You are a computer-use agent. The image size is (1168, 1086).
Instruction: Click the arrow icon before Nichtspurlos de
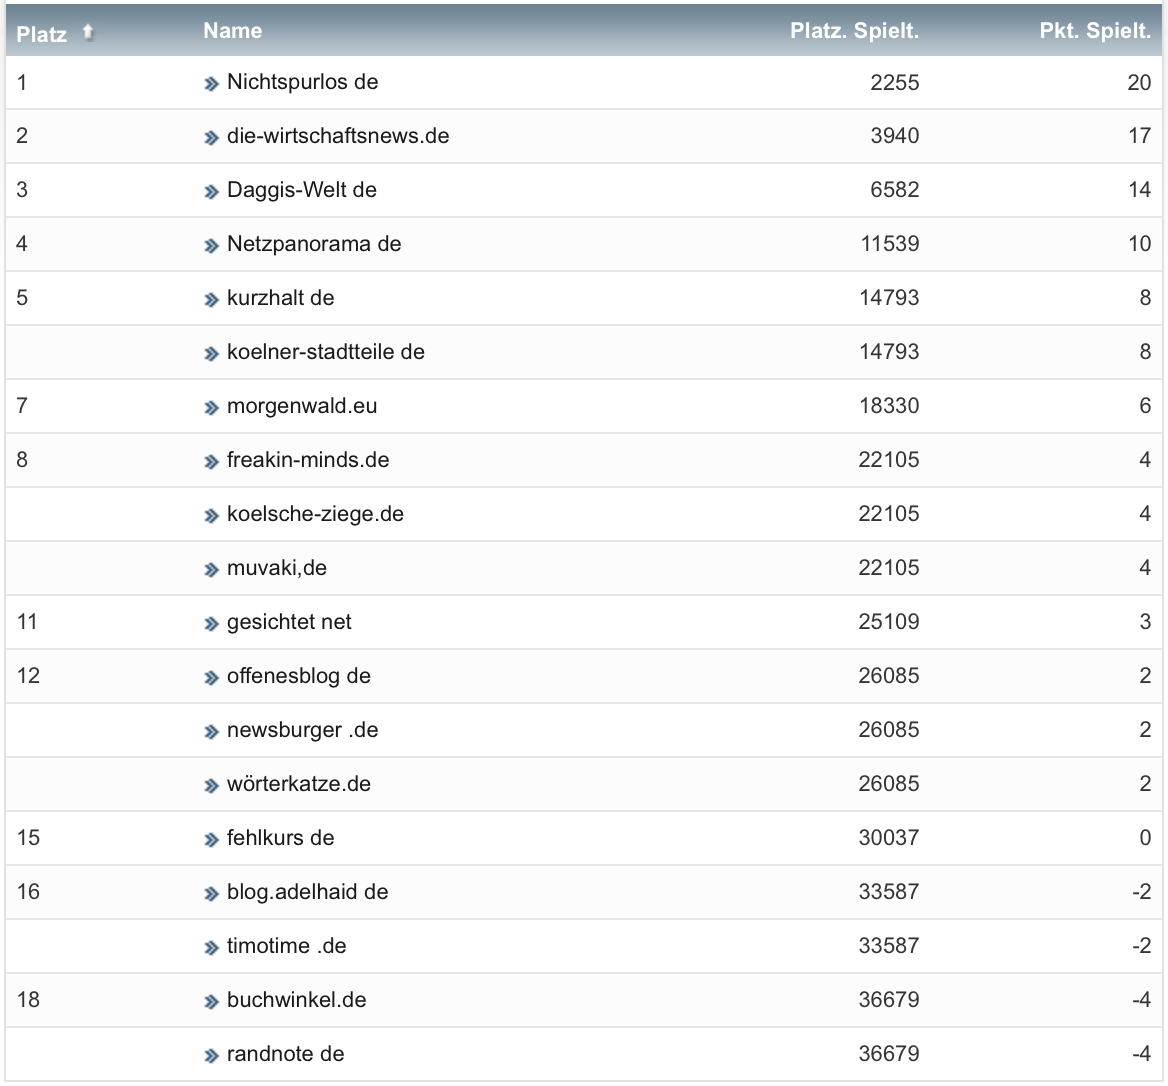click(212, 83)
